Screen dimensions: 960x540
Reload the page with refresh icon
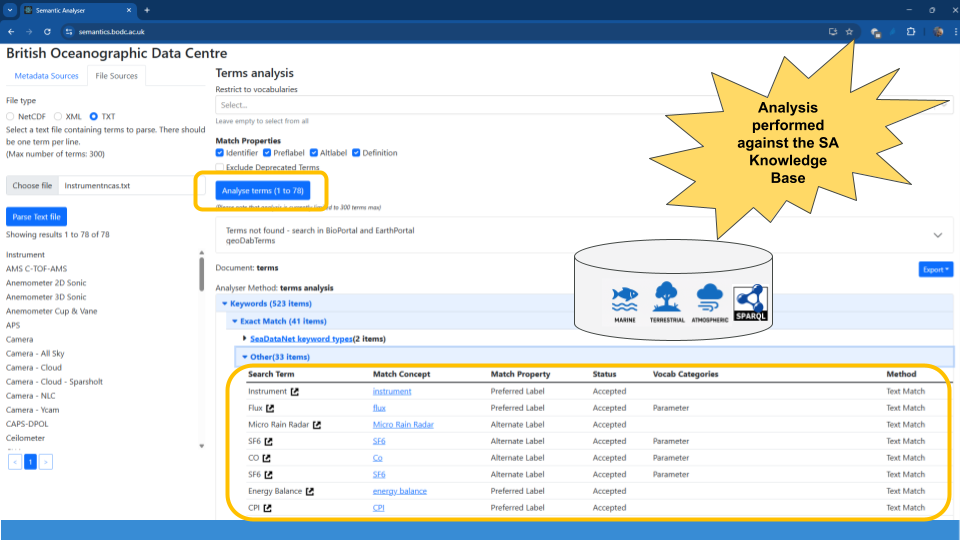click(x=47, y=32)
